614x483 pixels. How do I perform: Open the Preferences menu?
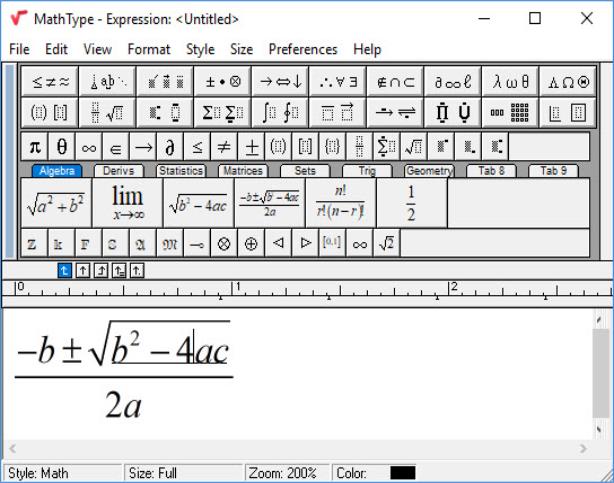tap(303, 49)
